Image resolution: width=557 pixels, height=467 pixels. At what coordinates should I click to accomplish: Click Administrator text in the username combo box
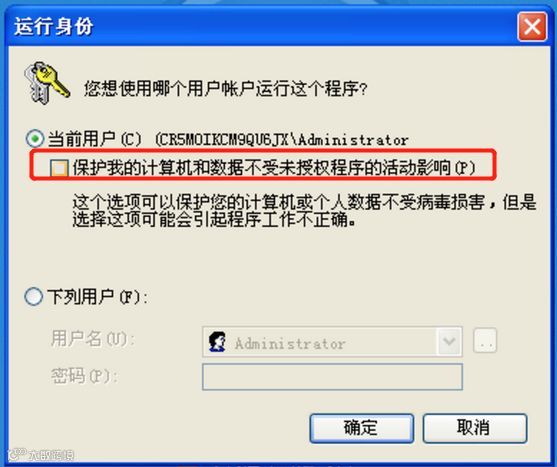point(290,344)
